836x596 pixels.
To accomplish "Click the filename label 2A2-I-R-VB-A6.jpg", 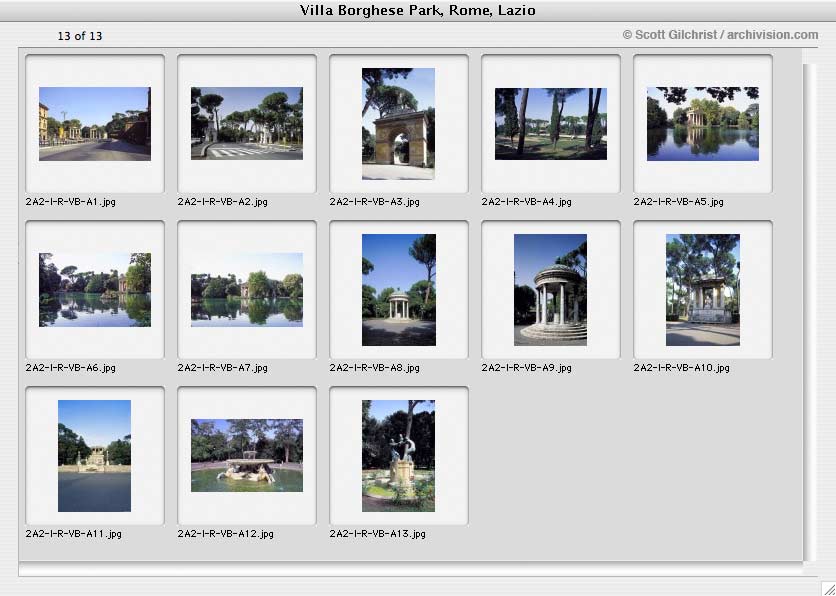I will (x=70, y=368).
